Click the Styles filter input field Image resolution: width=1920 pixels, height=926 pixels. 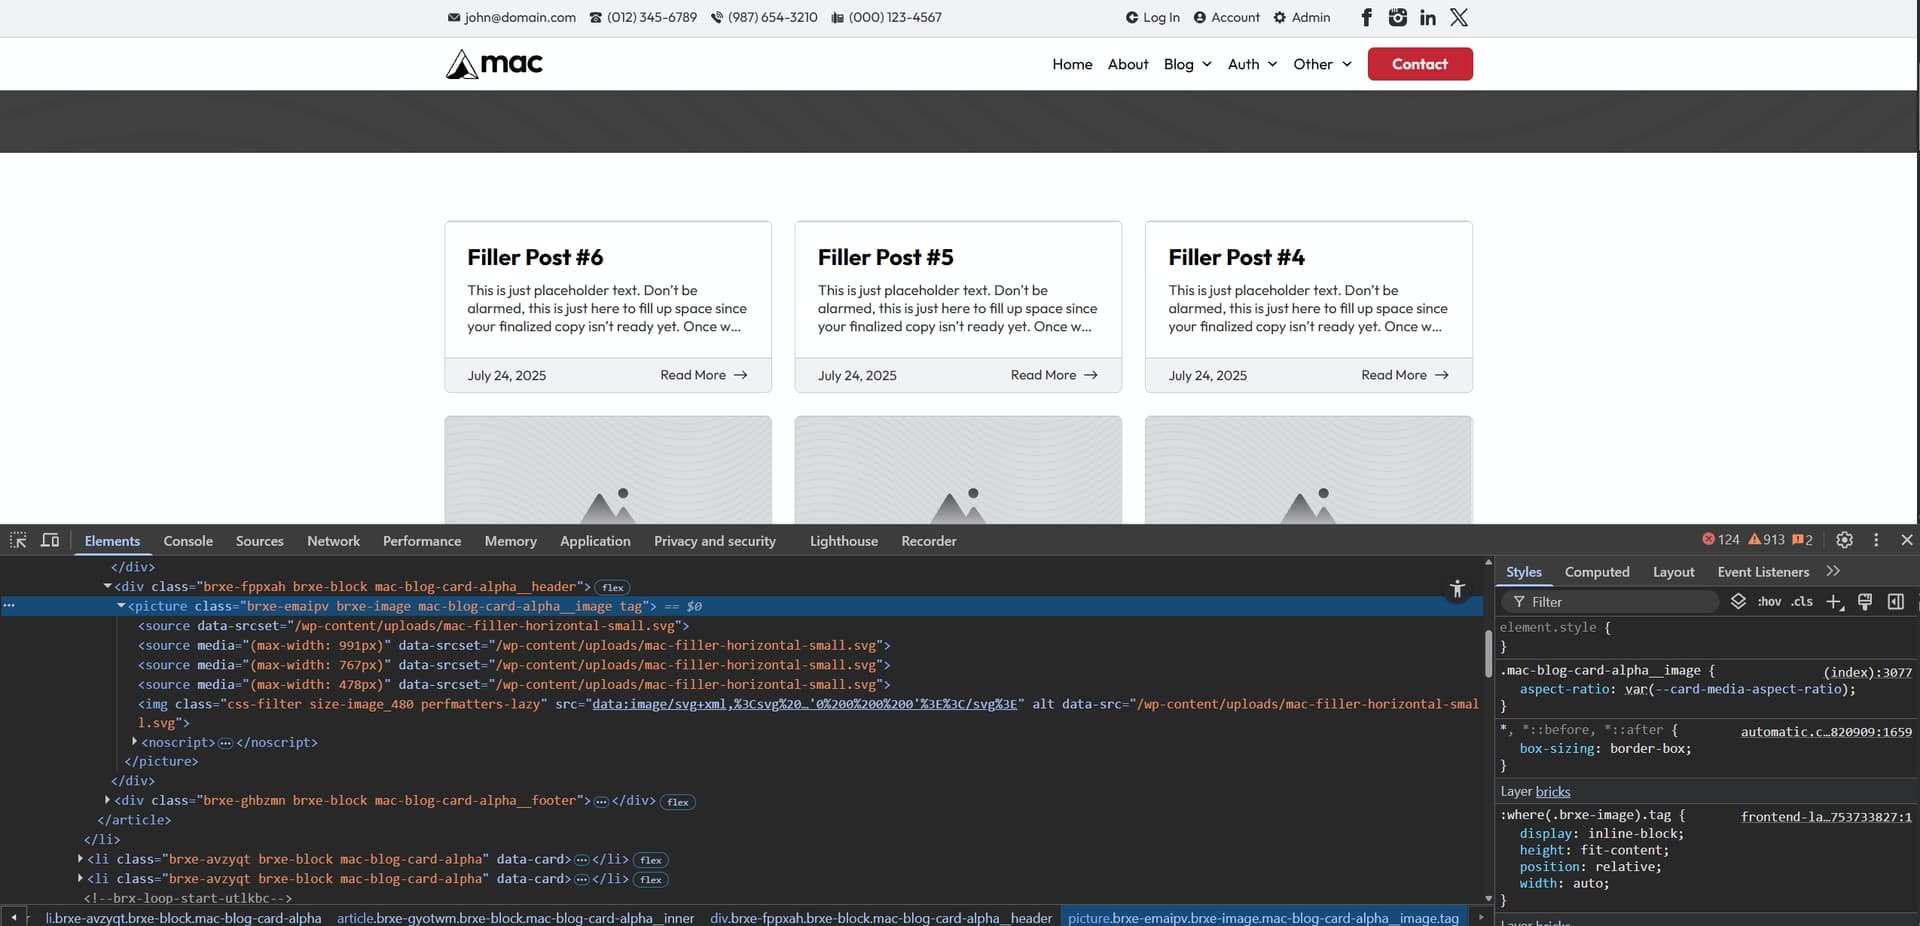tap(1610, 602)
